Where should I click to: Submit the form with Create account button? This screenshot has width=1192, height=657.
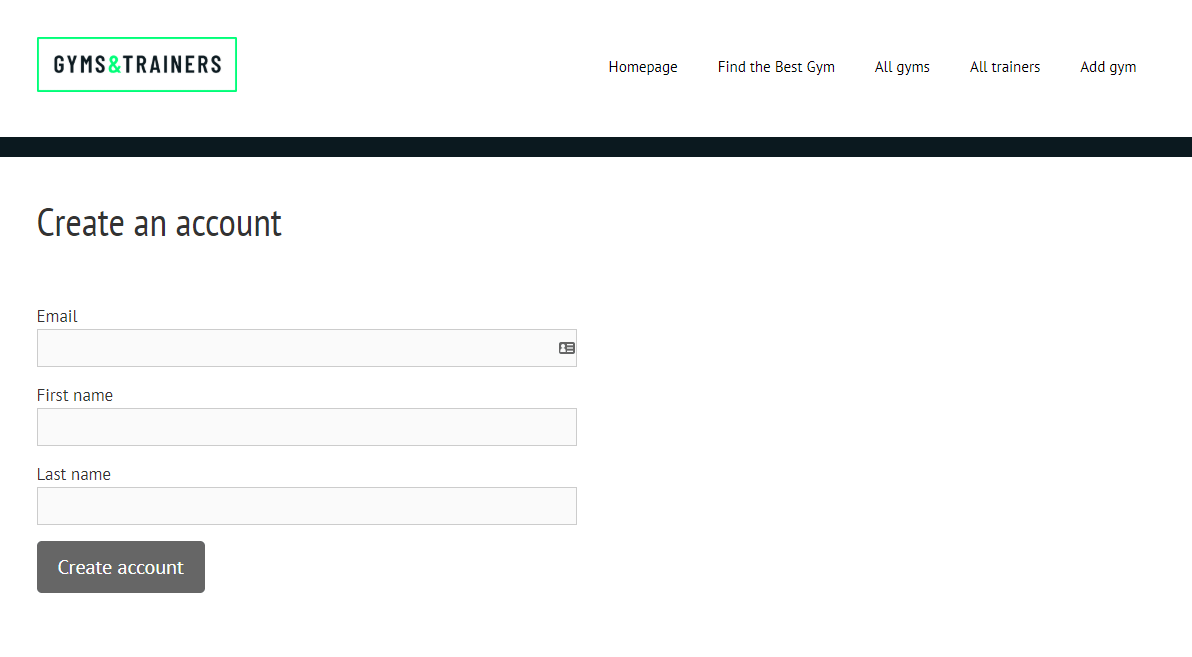pos(121,567)
